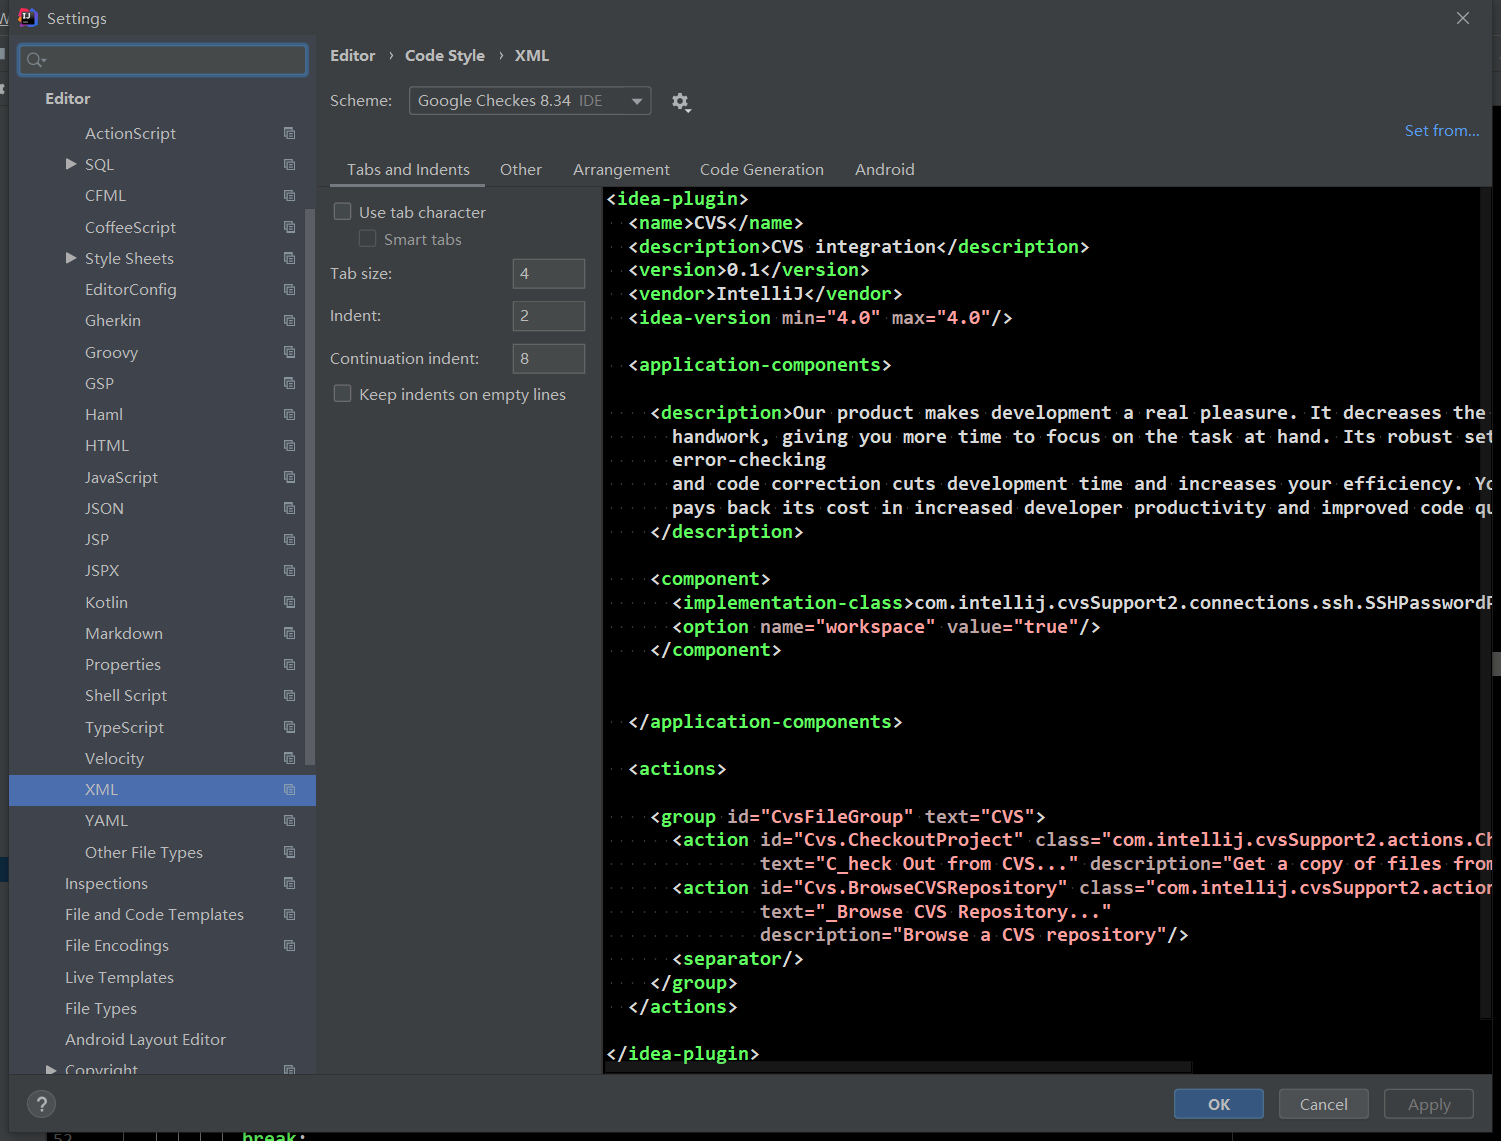Toggle the Smart tabs checkbox
This screenshot has height=1141, width=1501.
point(367,239)
